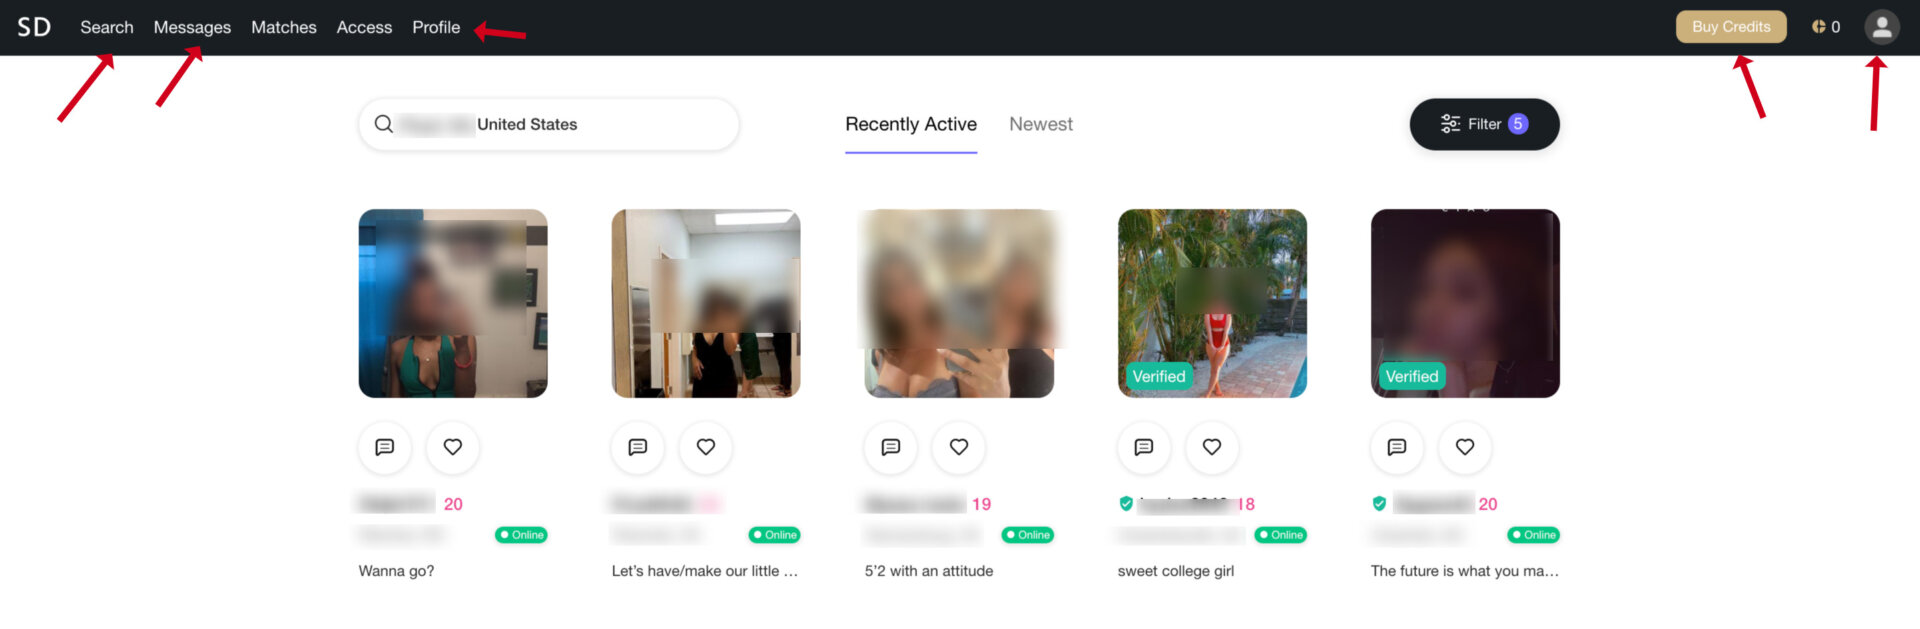Open the Profile navigation link
This screenshot has height=629, width=1920.
coord(436,27)
